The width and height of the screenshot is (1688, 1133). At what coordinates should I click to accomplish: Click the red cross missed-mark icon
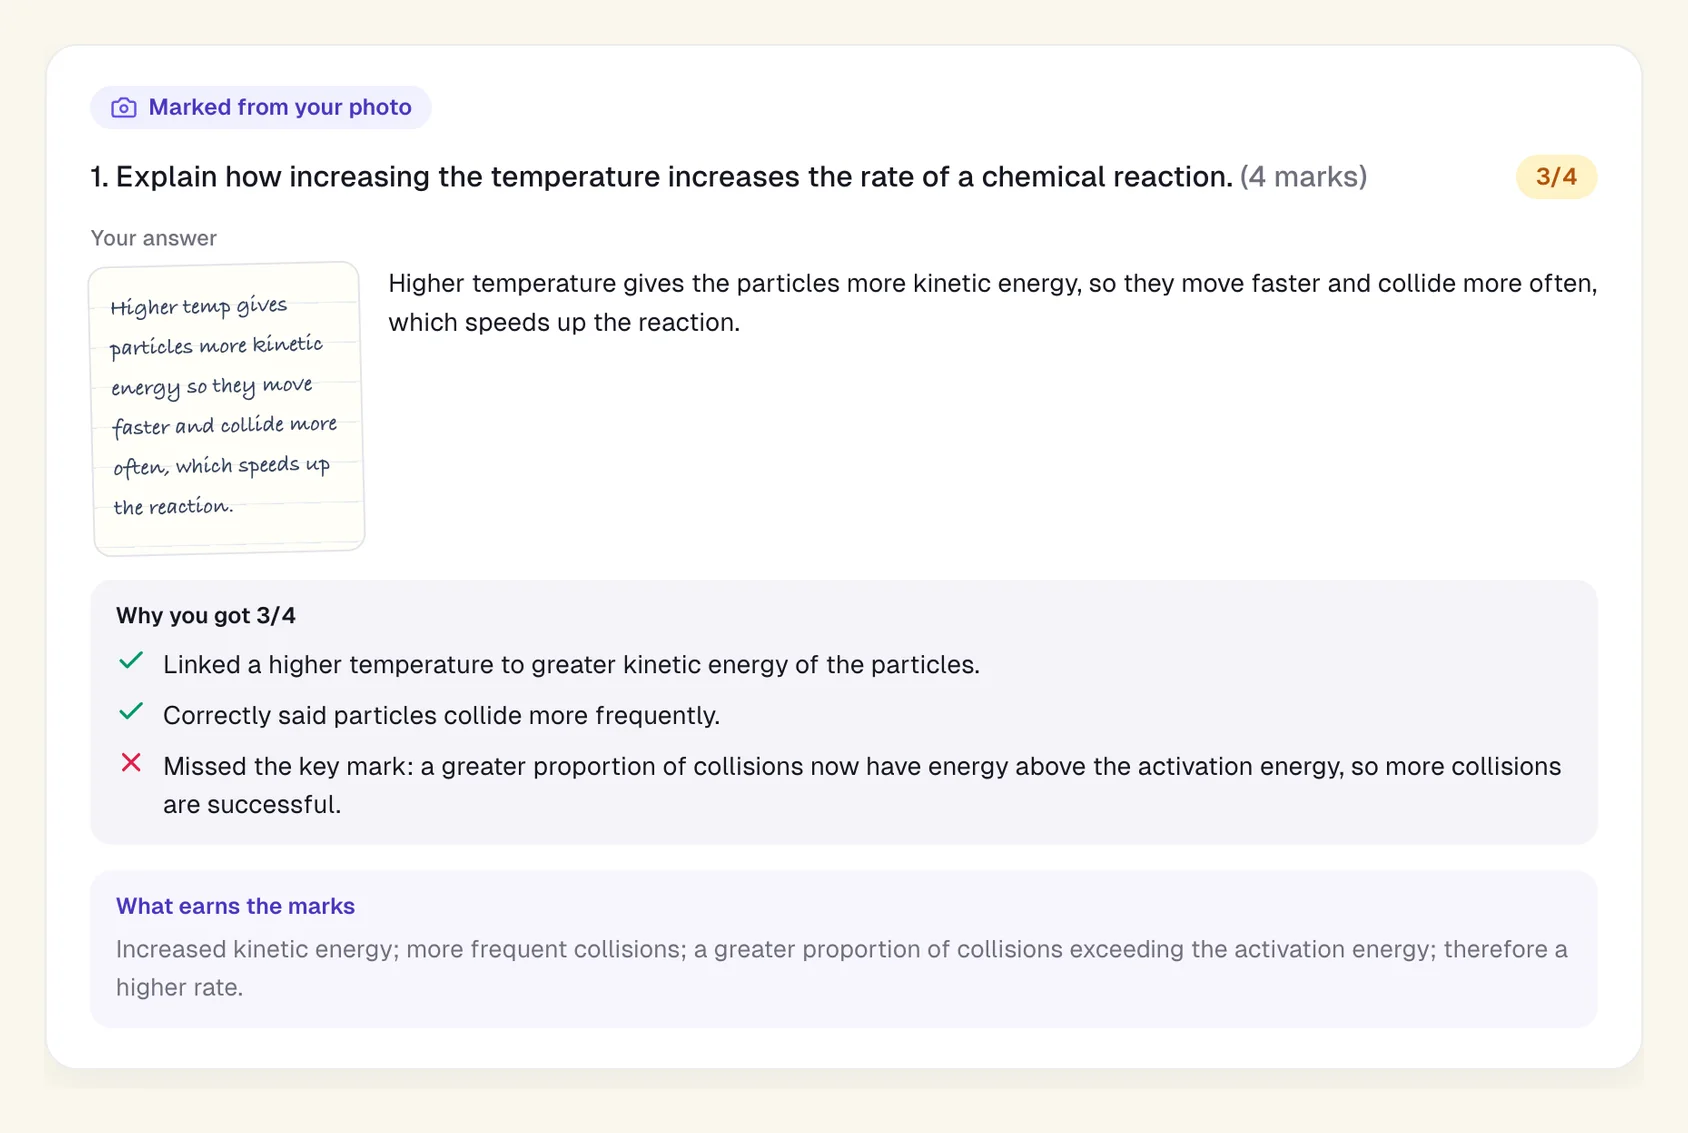131,763
